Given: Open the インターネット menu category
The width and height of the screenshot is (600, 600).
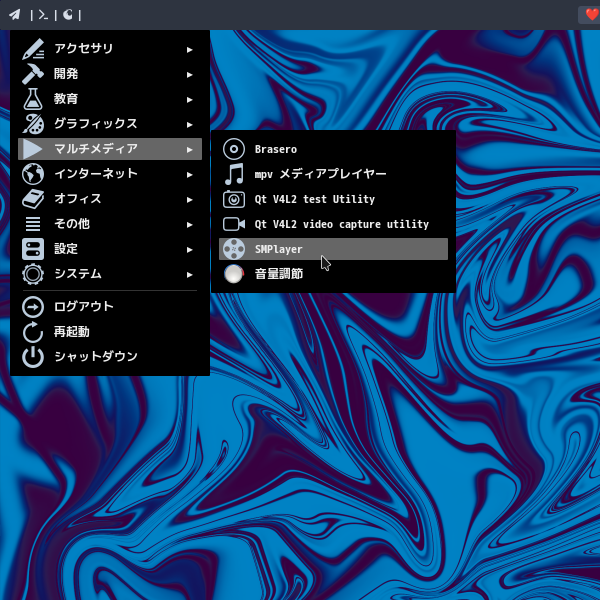Looking at the screenshot, I should pyautogui.click(x=110, y=174).
